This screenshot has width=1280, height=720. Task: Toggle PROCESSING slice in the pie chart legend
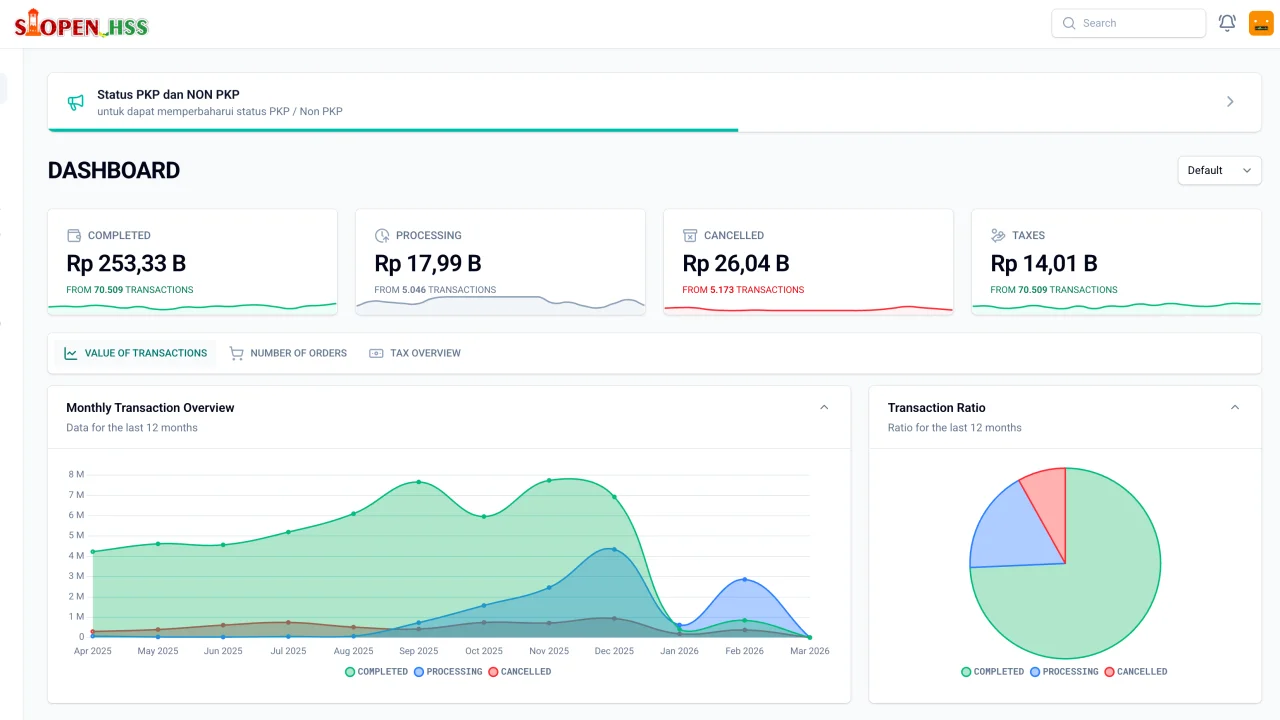point(1064,672)
